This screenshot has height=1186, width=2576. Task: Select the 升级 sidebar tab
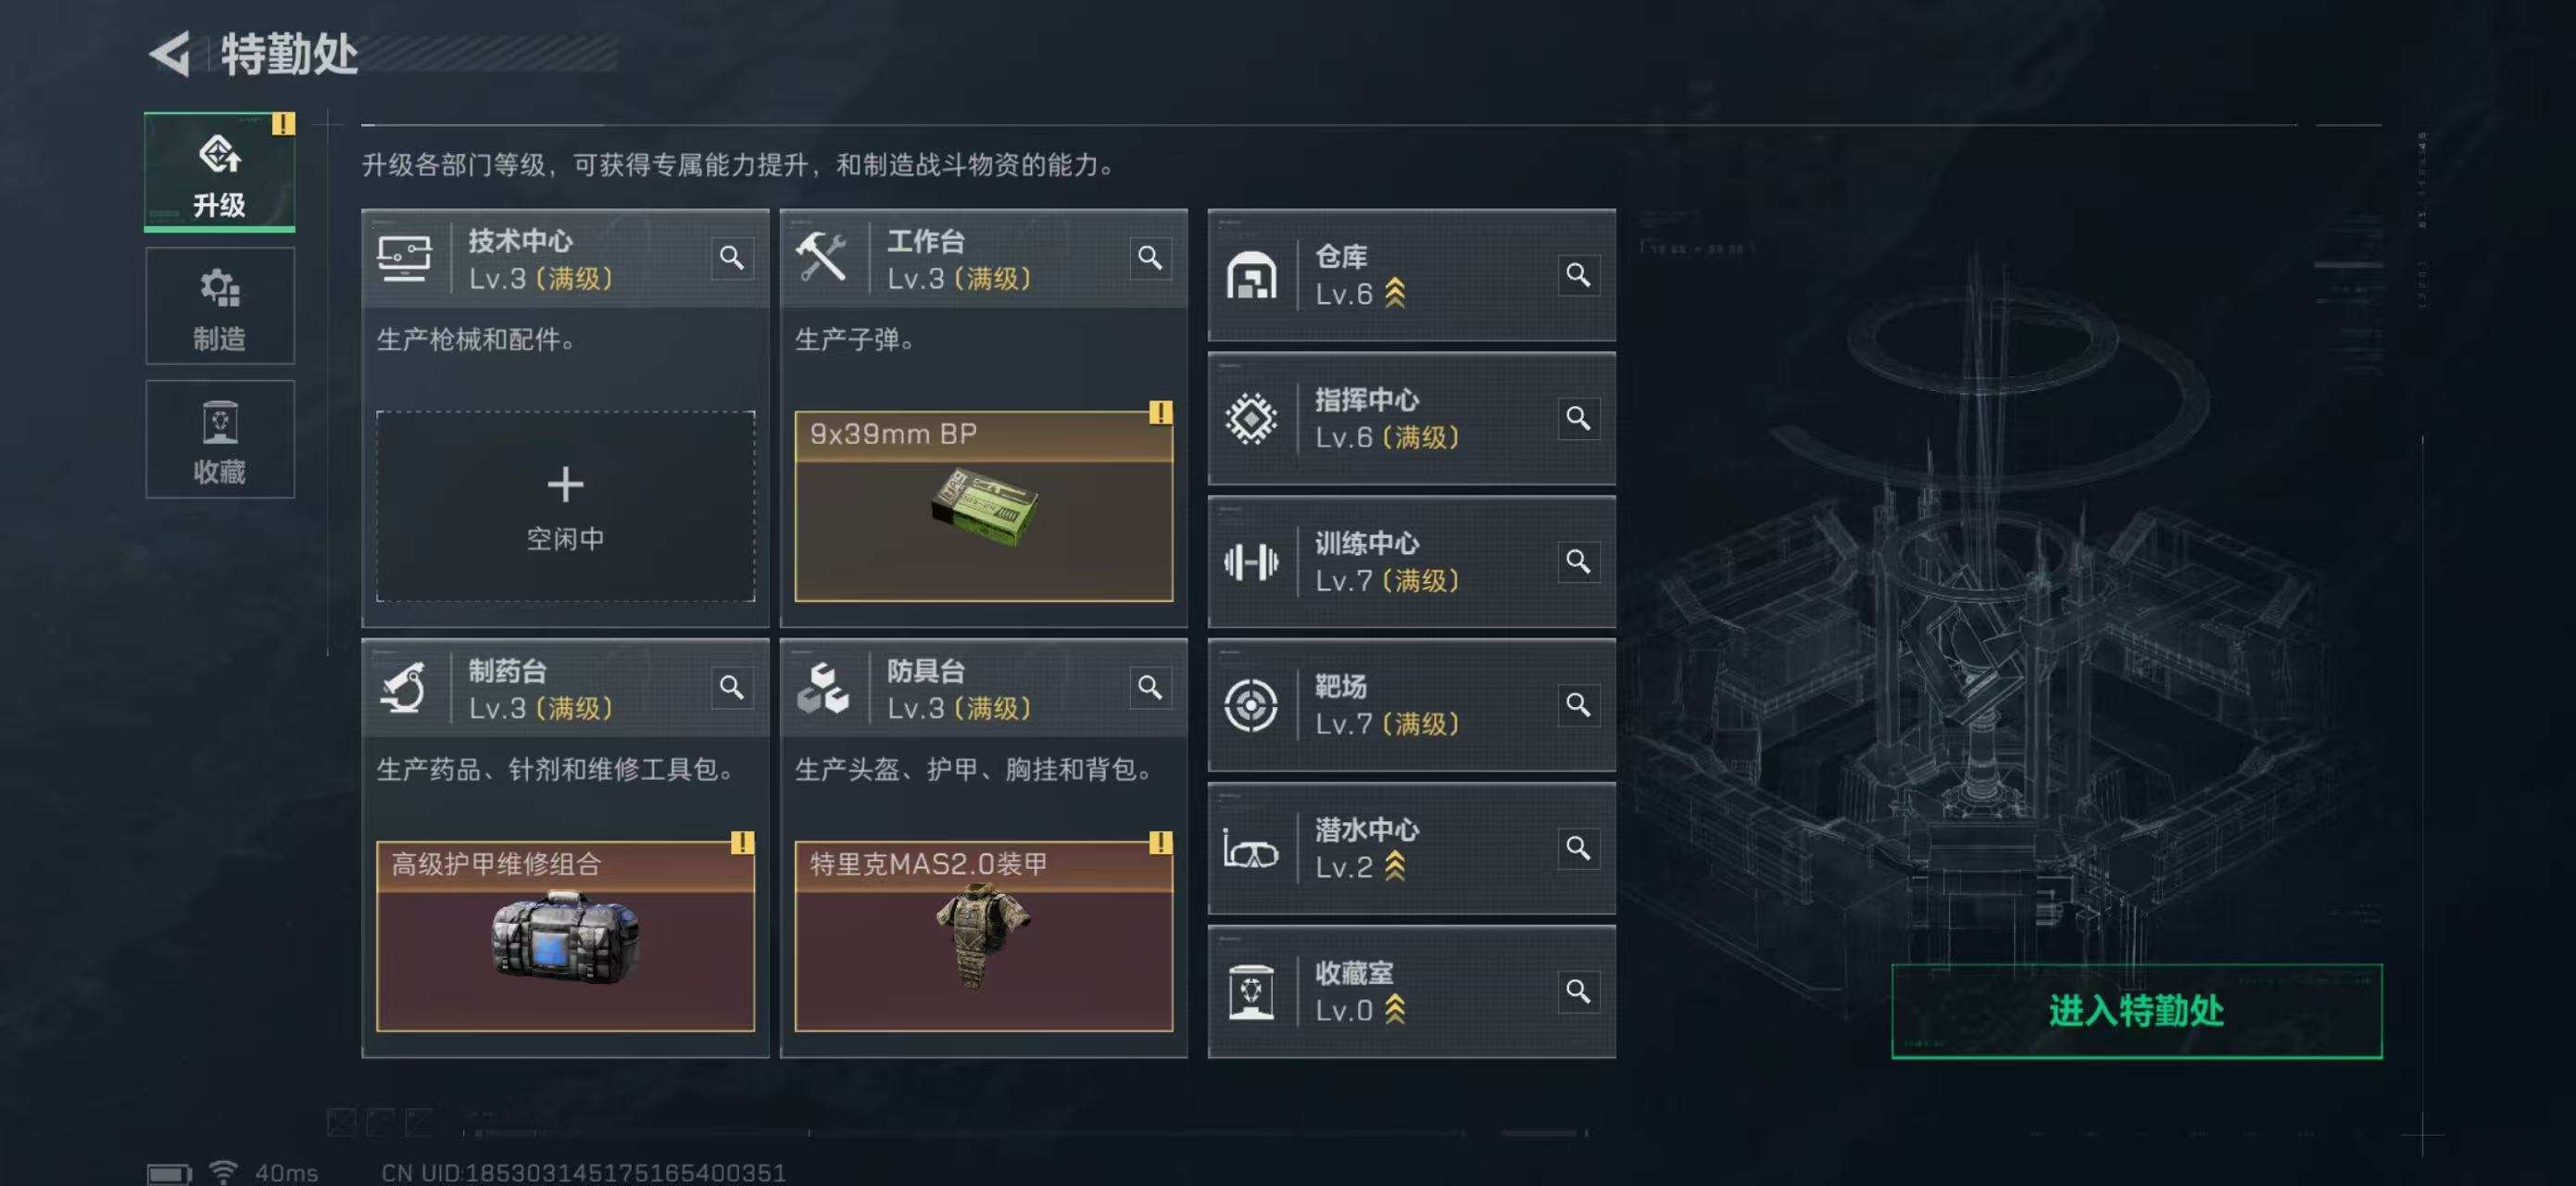click(x=220, y=172)
